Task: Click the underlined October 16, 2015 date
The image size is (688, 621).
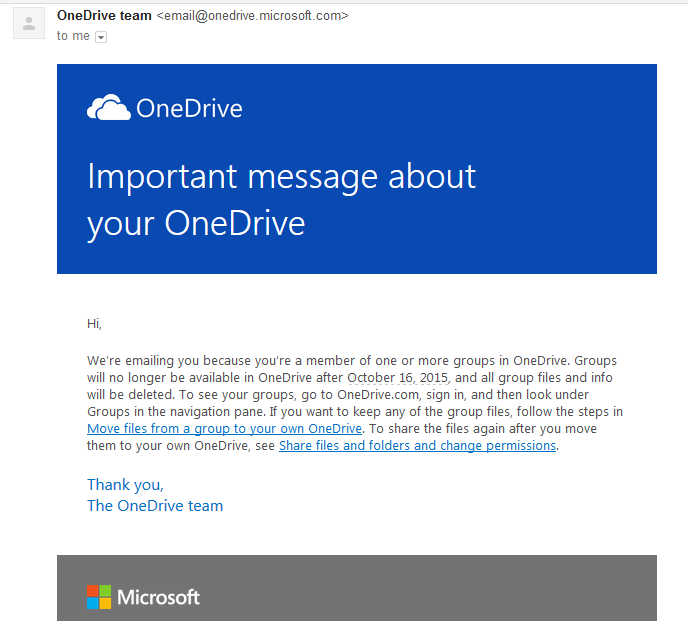Action: pyautogui.click(x=398, y=377)
